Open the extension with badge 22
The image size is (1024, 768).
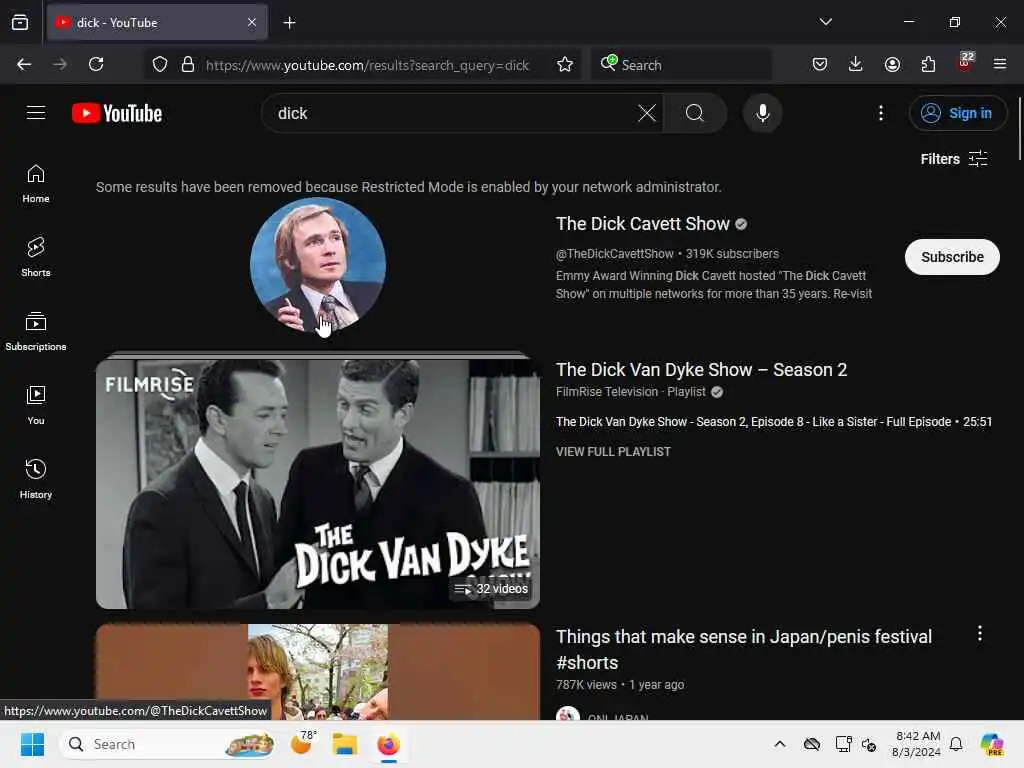pos(965,63)
